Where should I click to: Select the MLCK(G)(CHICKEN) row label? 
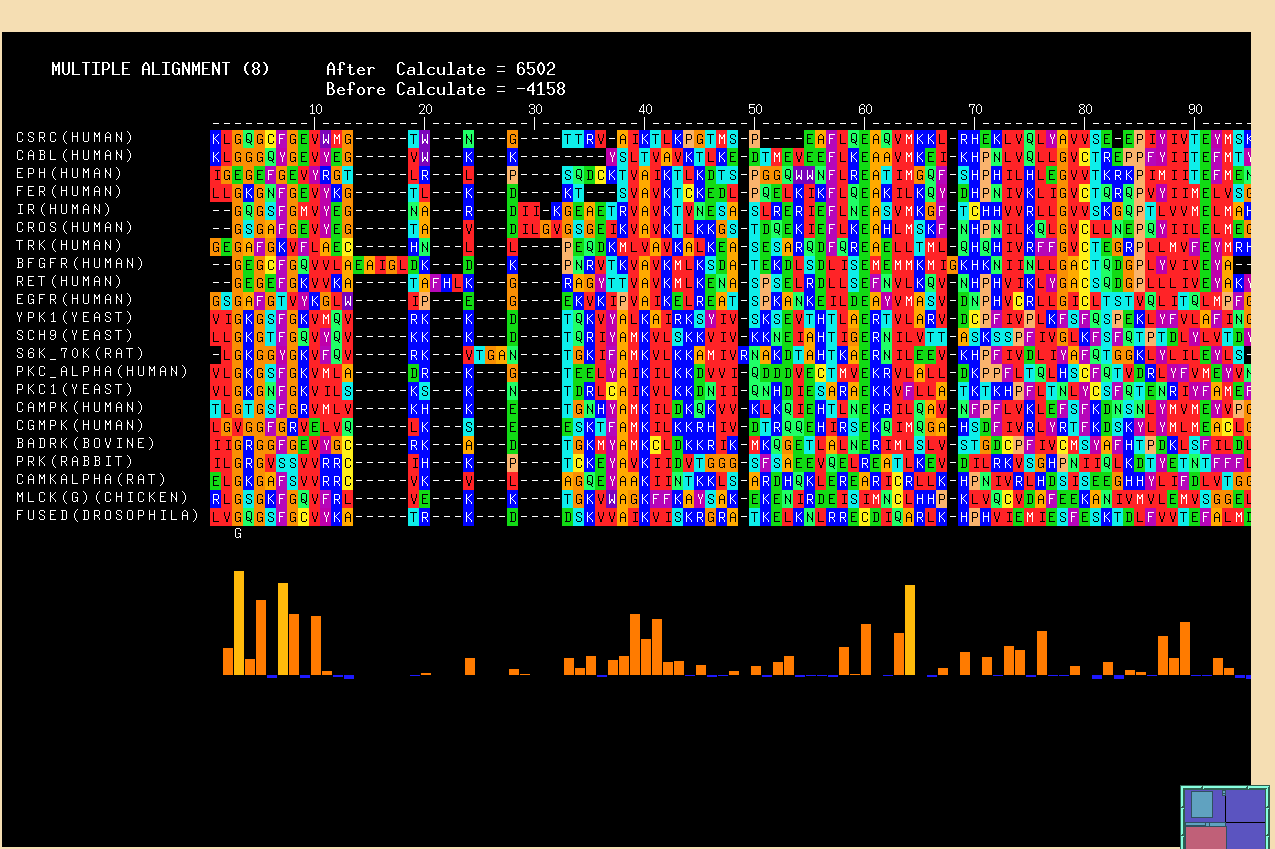click(x=102, y=497)
